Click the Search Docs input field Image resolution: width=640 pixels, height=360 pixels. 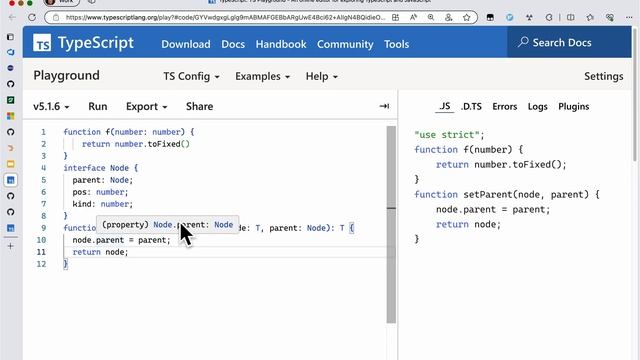(569, 42)
